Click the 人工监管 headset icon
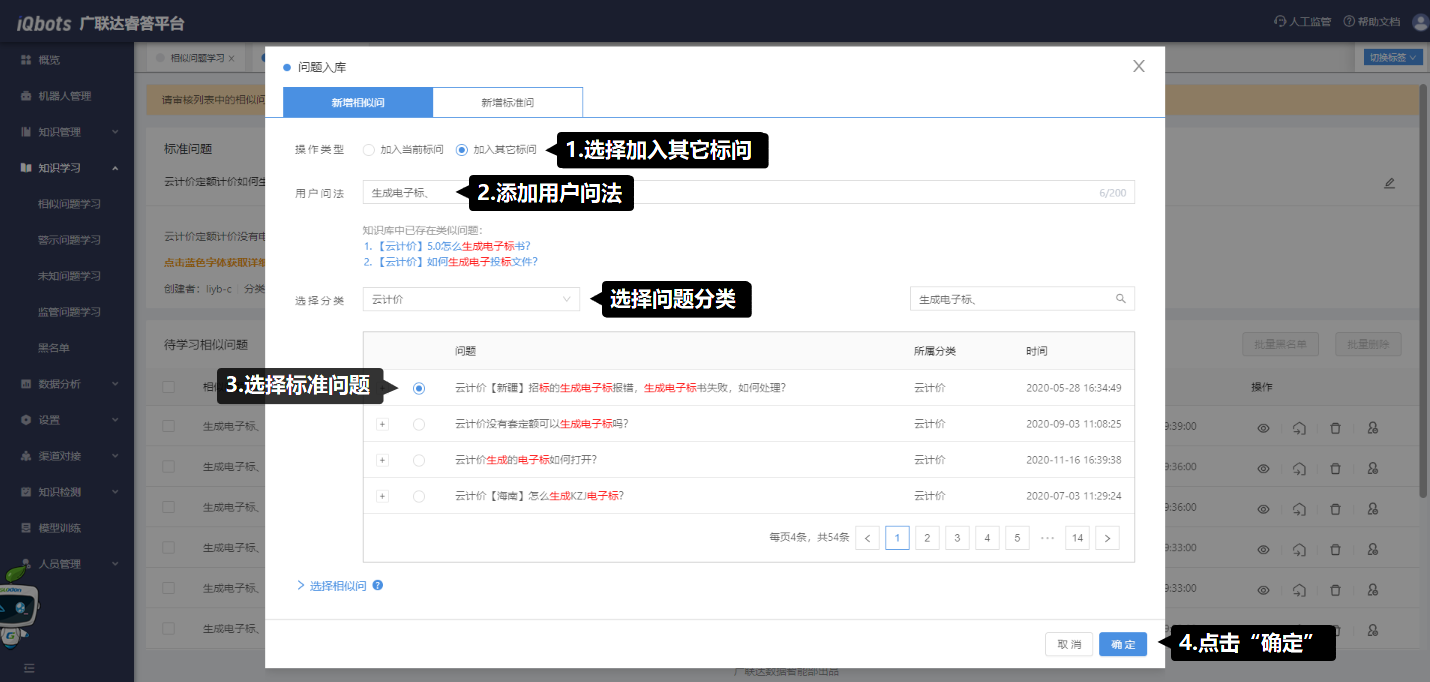 [1280, 22]
